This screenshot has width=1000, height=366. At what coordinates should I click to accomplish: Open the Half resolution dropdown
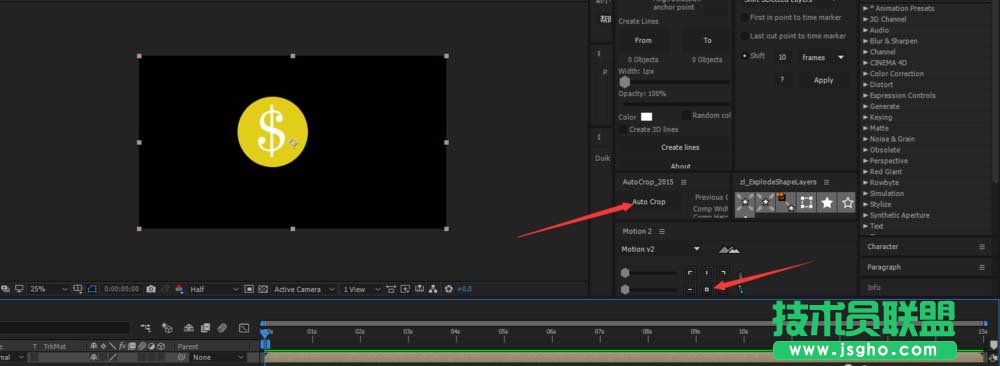coord(214,289)
